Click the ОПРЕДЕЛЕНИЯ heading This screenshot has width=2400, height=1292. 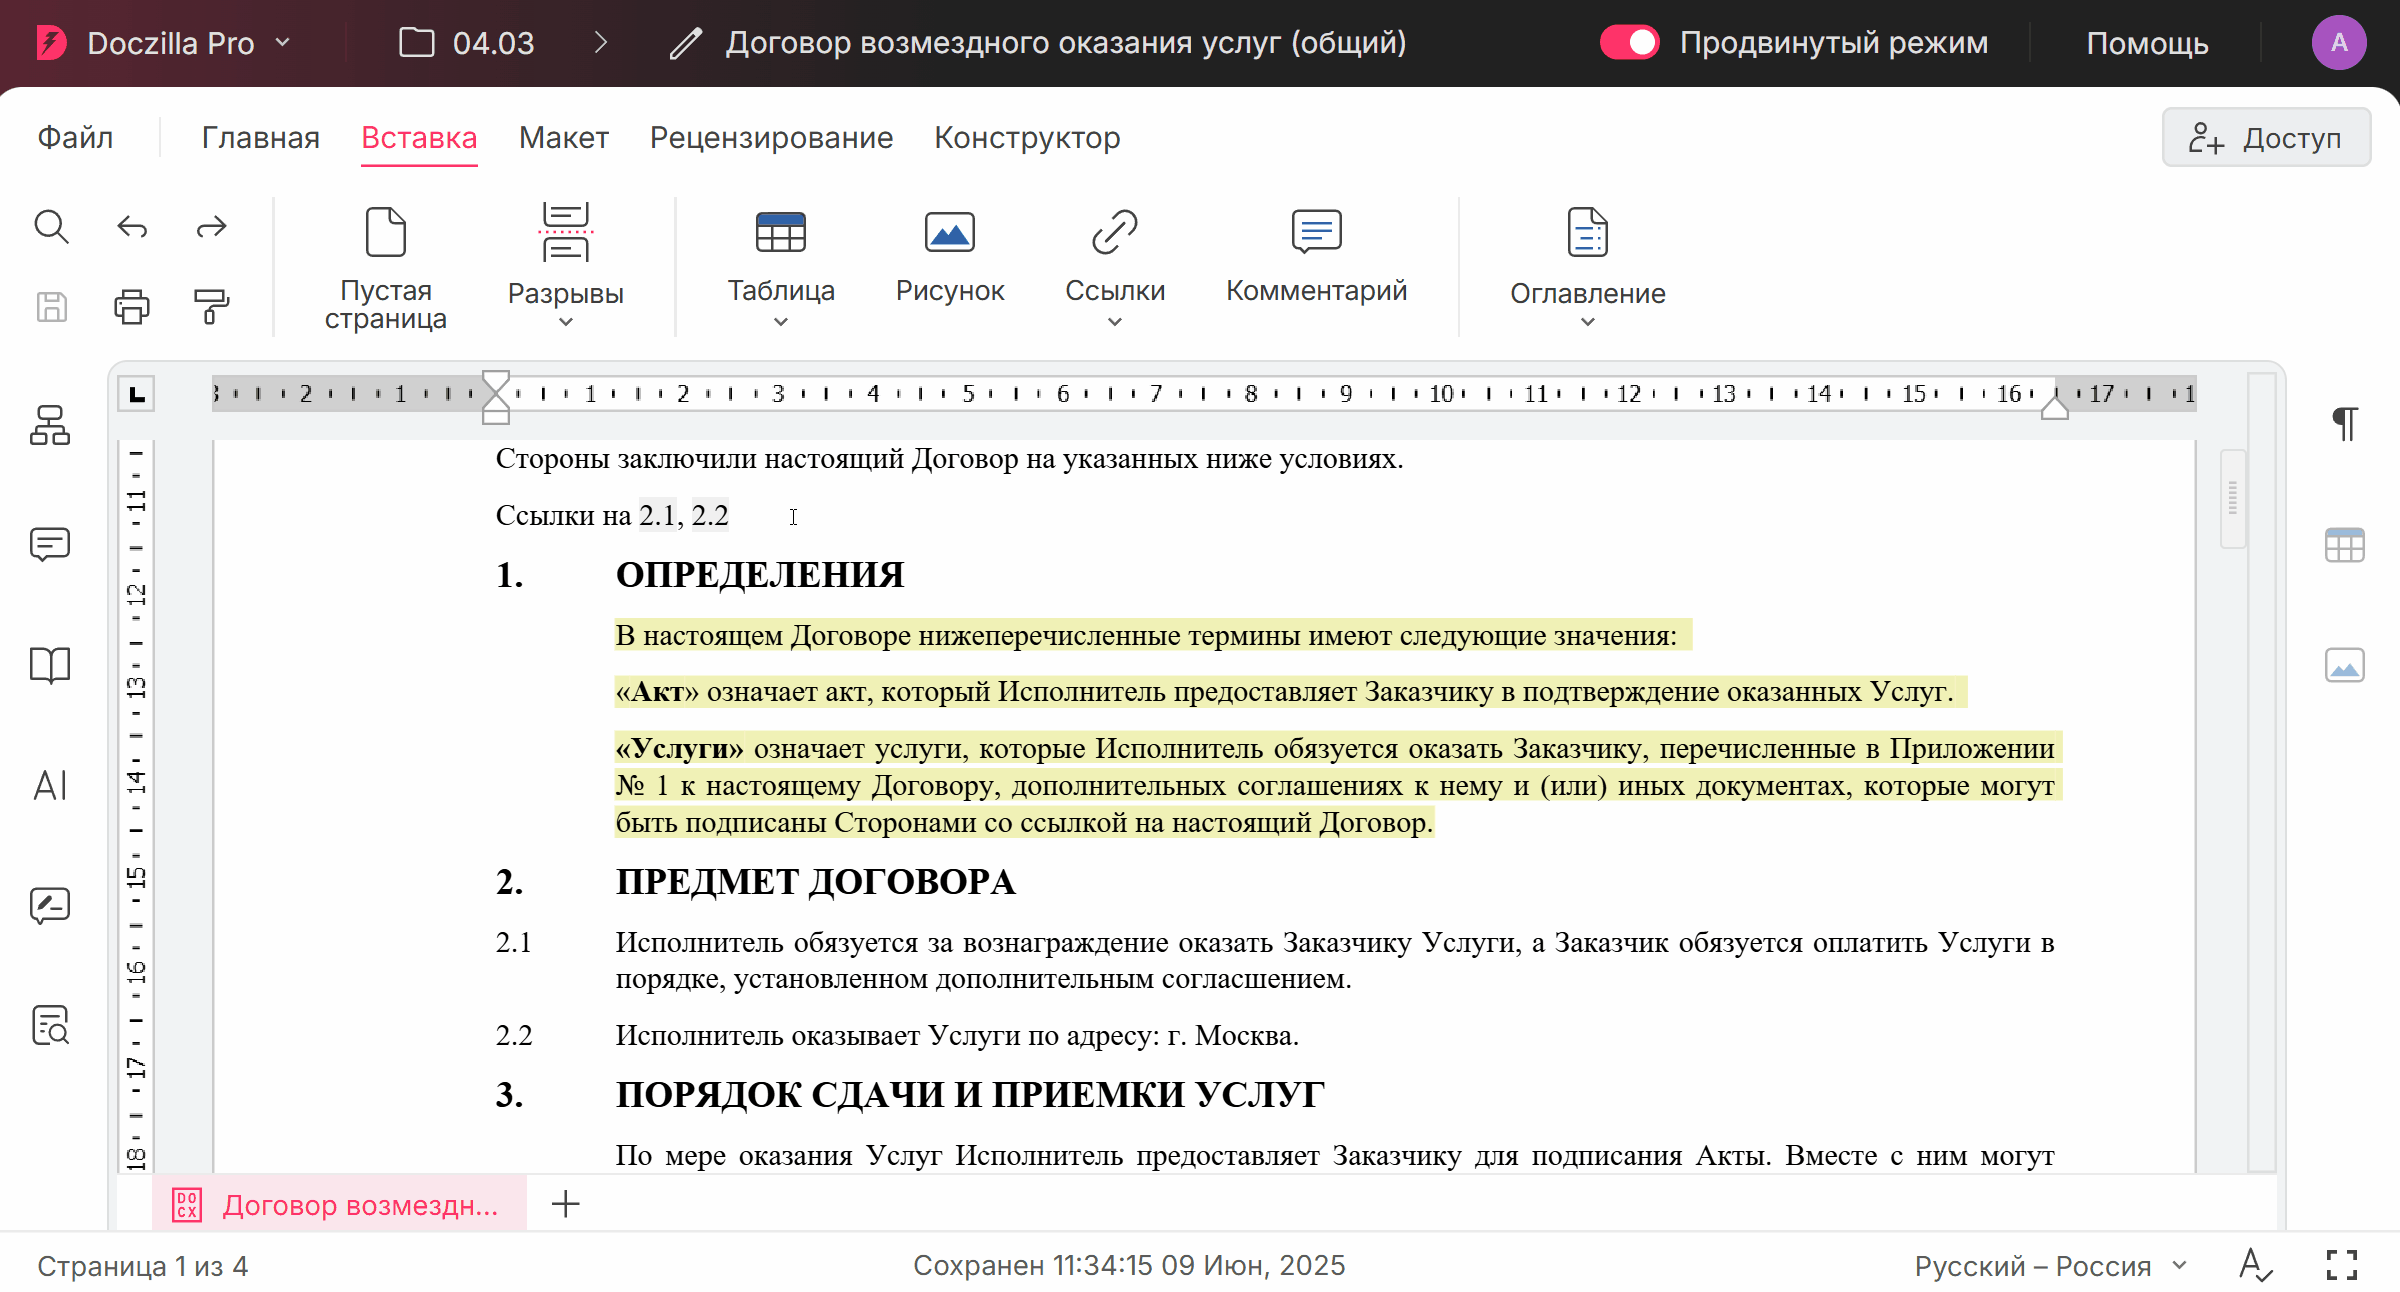coord(760,575)
